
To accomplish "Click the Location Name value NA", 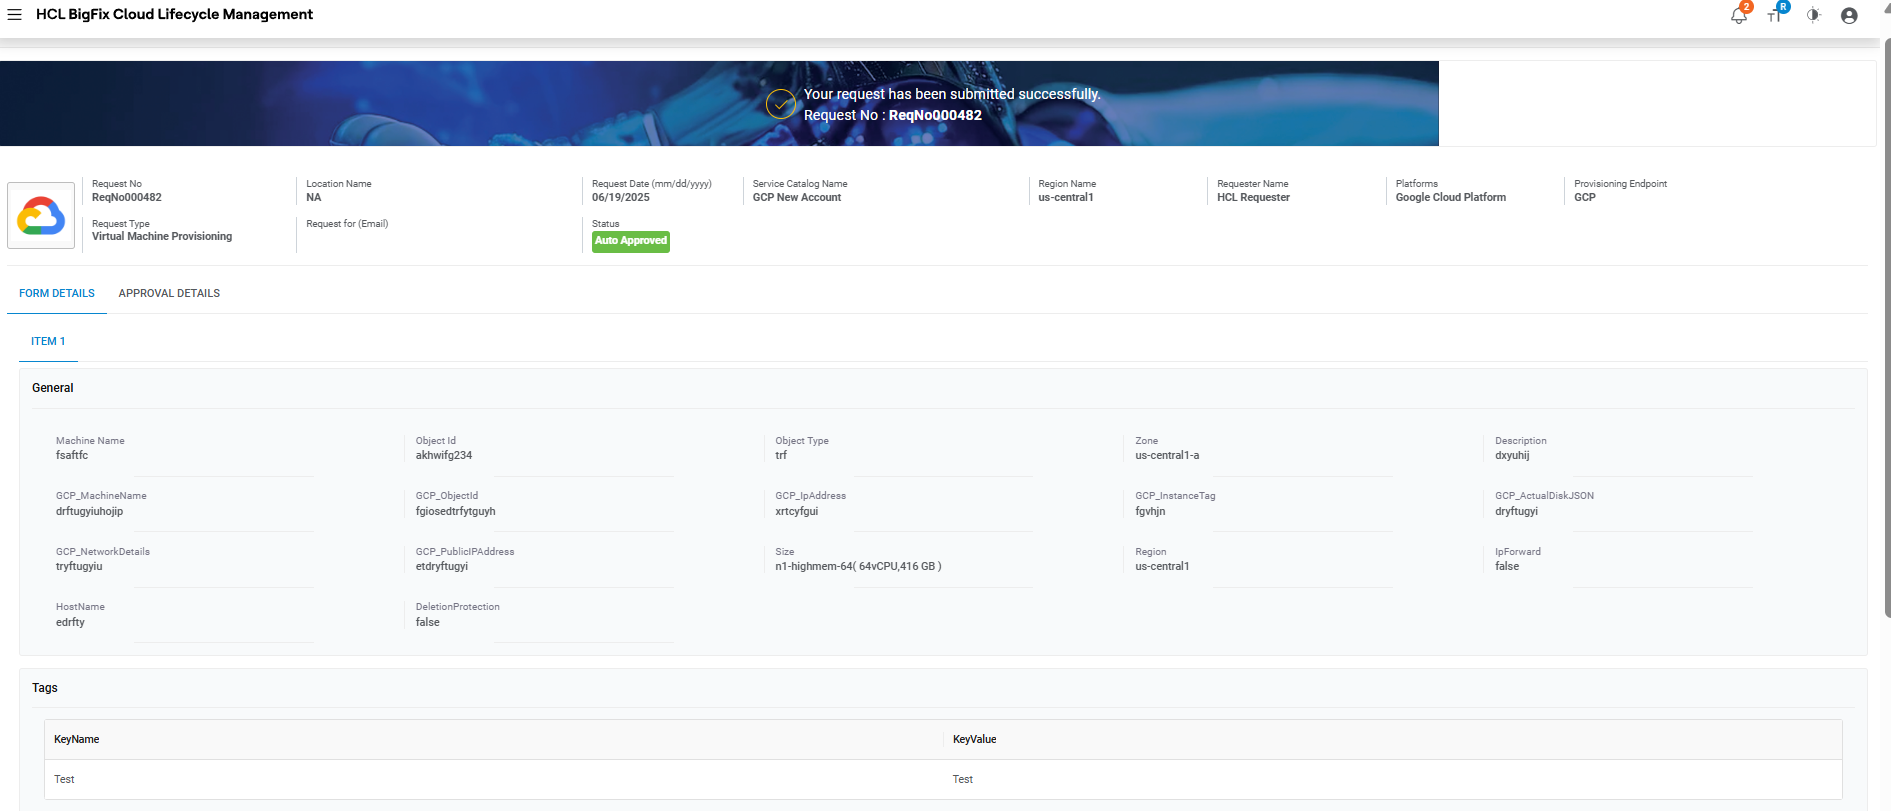I will point(314,198).
